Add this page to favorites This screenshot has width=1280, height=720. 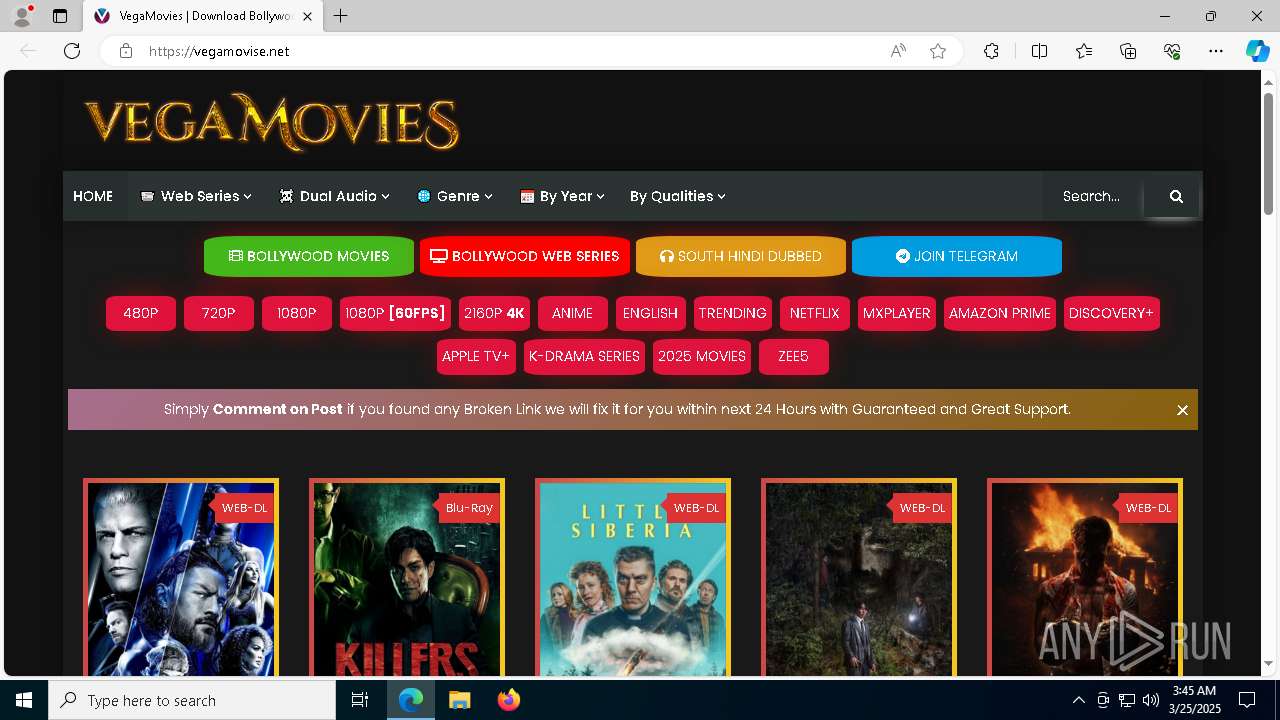pos(938,51)
